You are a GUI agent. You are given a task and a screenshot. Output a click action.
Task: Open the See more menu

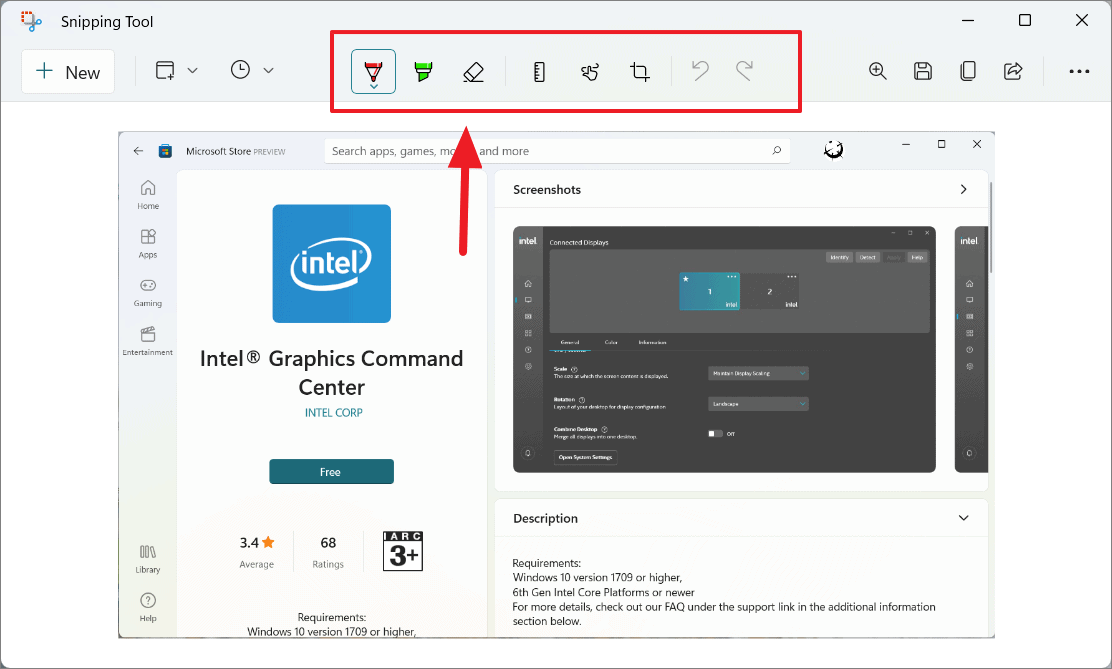pos(1079,71)
